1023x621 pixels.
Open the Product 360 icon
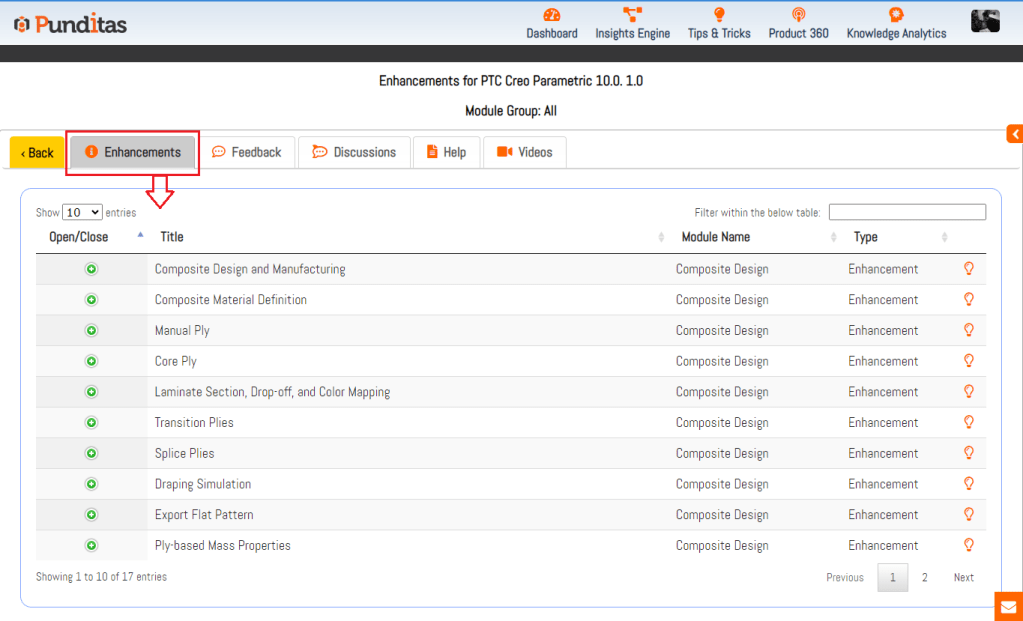click(798, 15)
